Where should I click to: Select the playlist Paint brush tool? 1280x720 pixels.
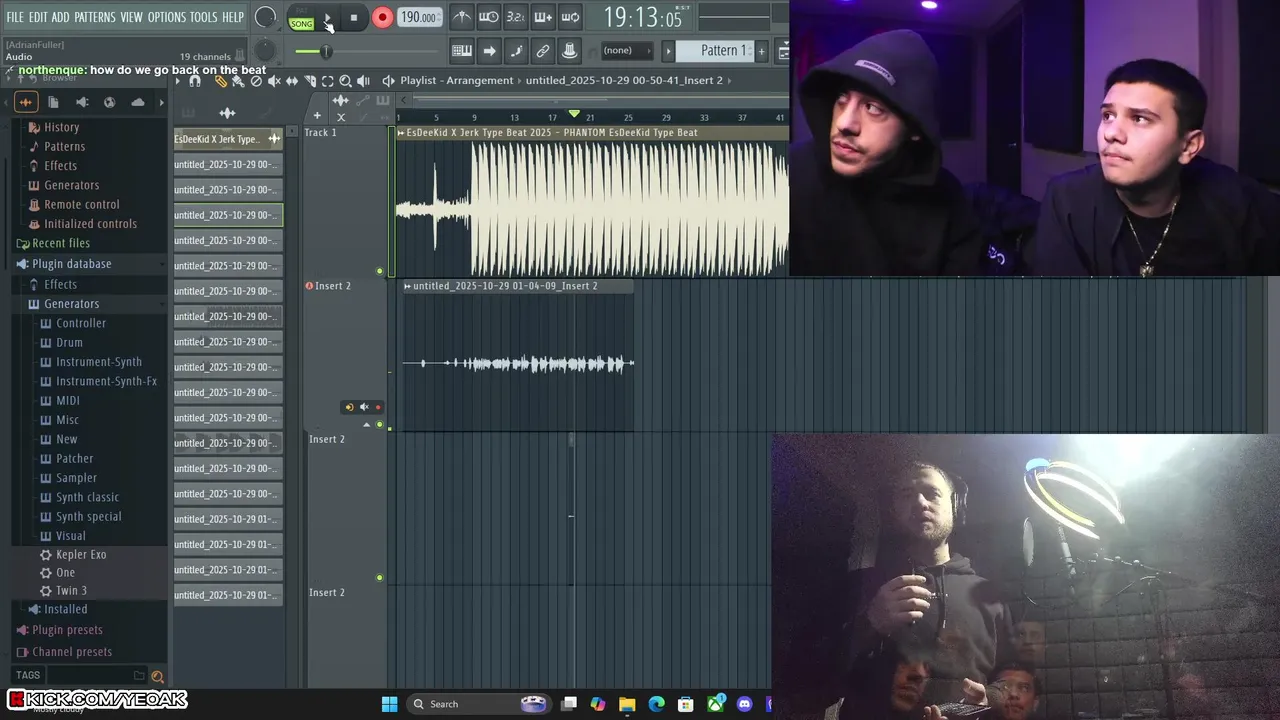pos(238,81)
